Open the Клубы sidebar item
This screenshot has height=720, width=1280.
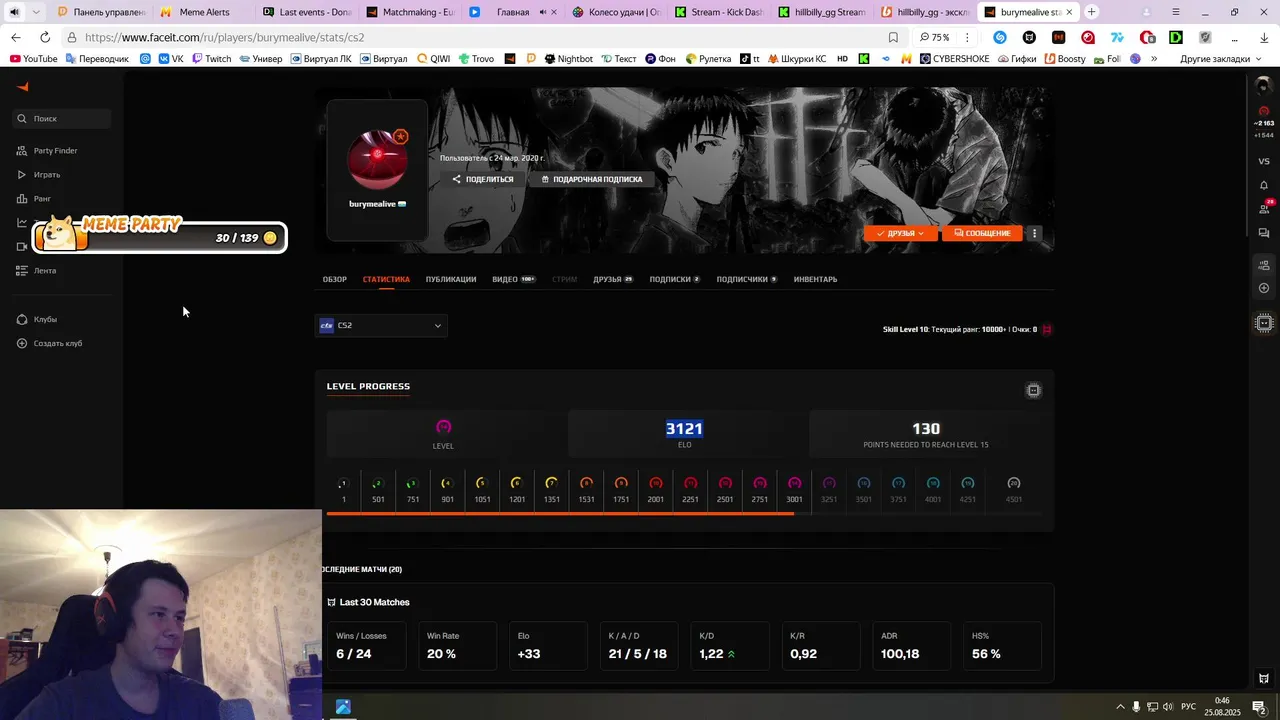pyautogui.click(x=37, y=319)
